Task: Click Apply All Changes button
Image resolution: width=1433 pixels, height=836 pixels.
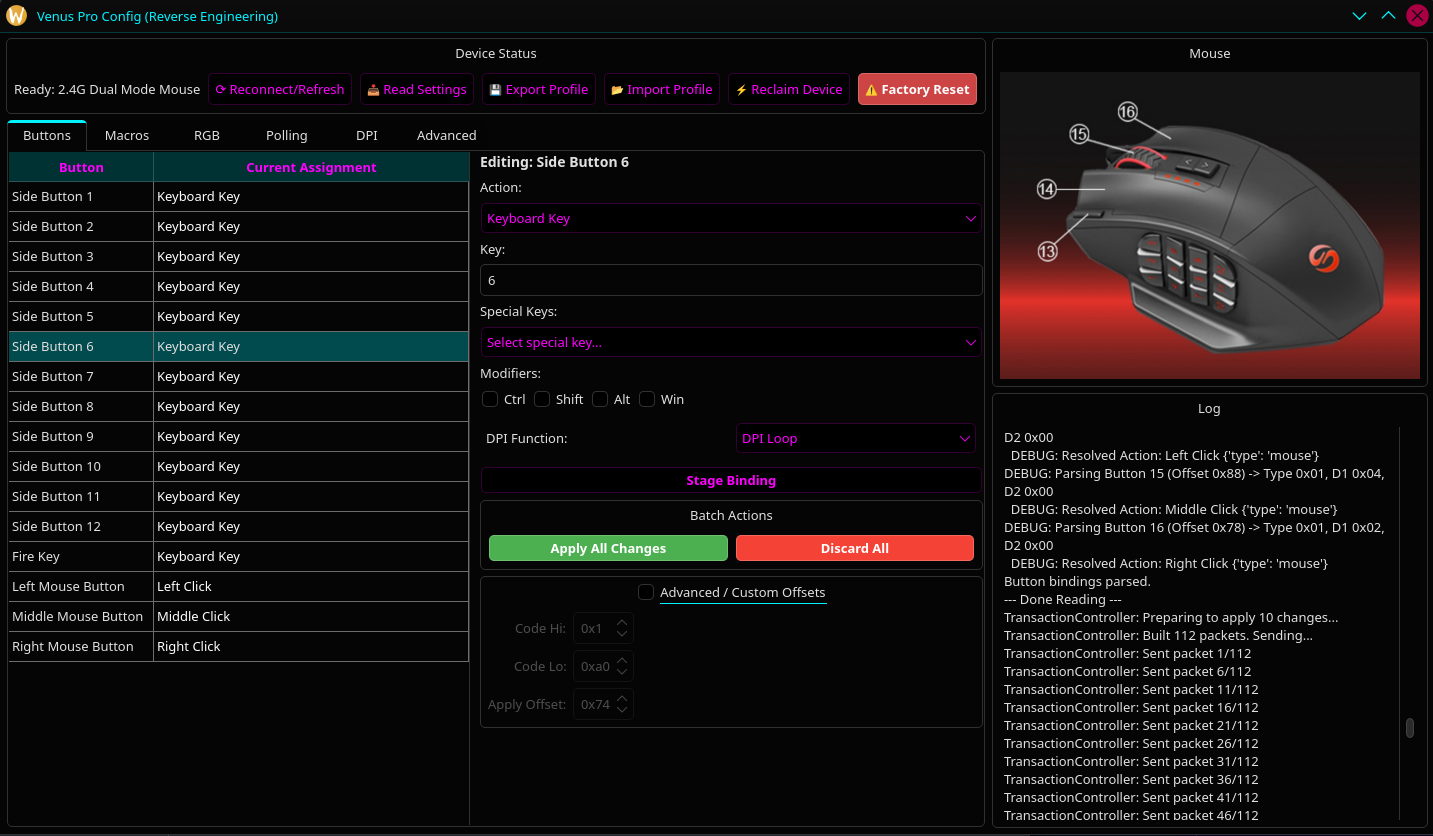Action: pos(608,548)
